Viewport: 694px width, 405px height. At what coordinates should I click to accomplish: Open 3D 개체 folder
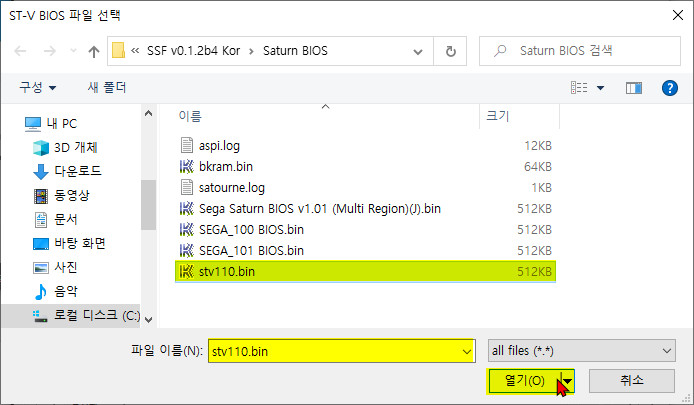65,147
